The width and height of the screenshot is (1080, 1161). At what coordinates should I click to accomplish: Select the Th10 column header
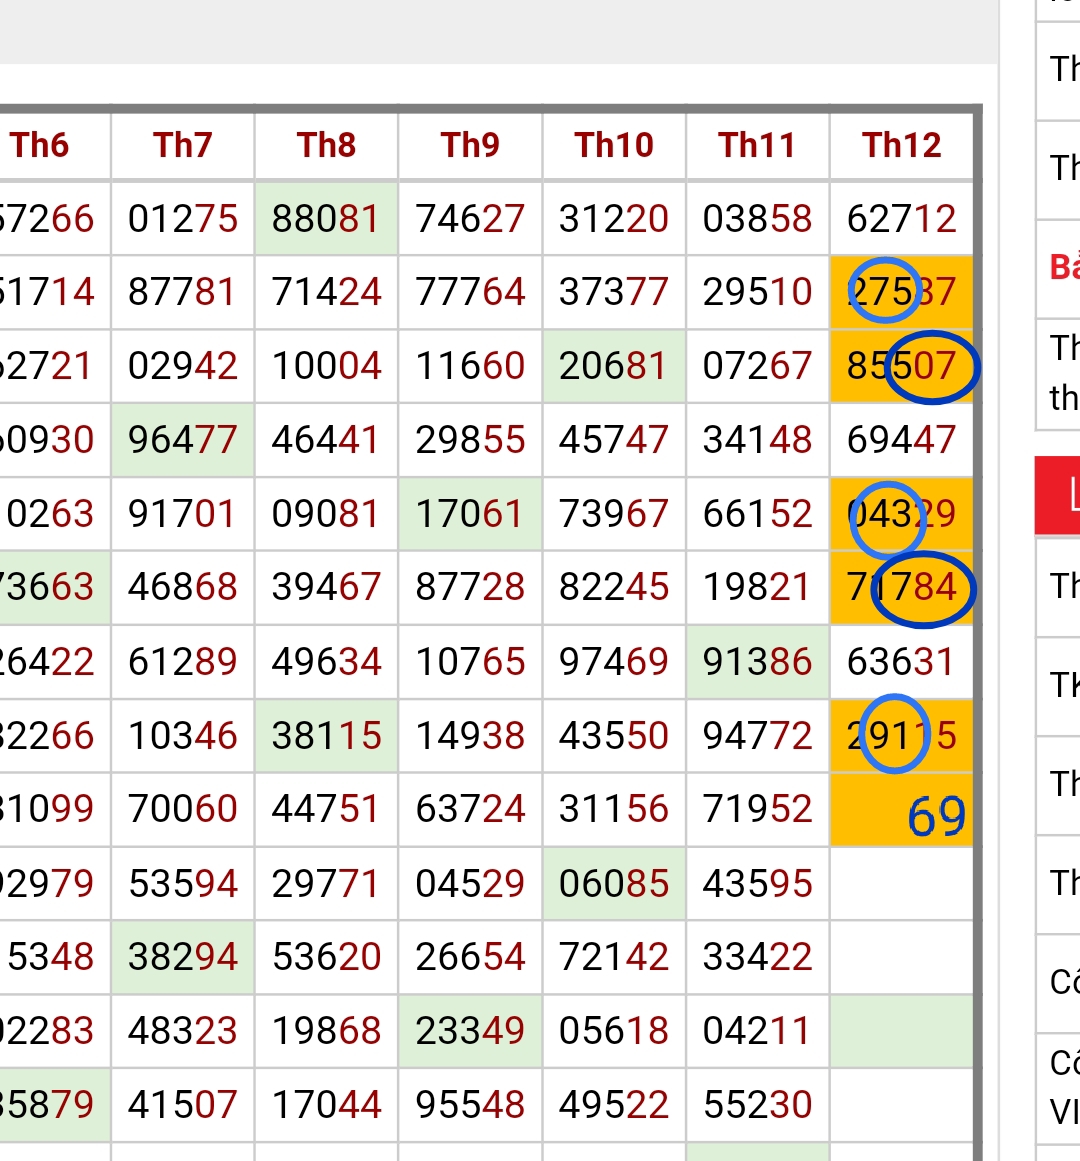[x=614, y=146]
